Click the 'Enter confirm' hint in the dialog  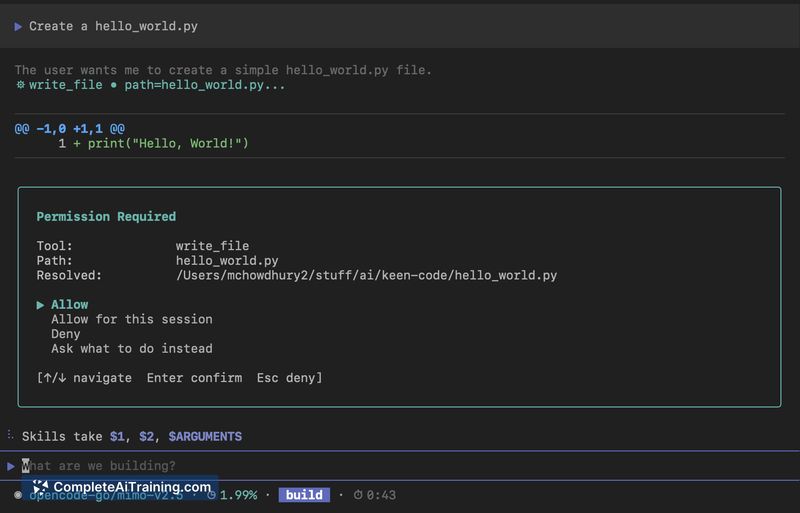pyautogui.click(x=194, y=378)
